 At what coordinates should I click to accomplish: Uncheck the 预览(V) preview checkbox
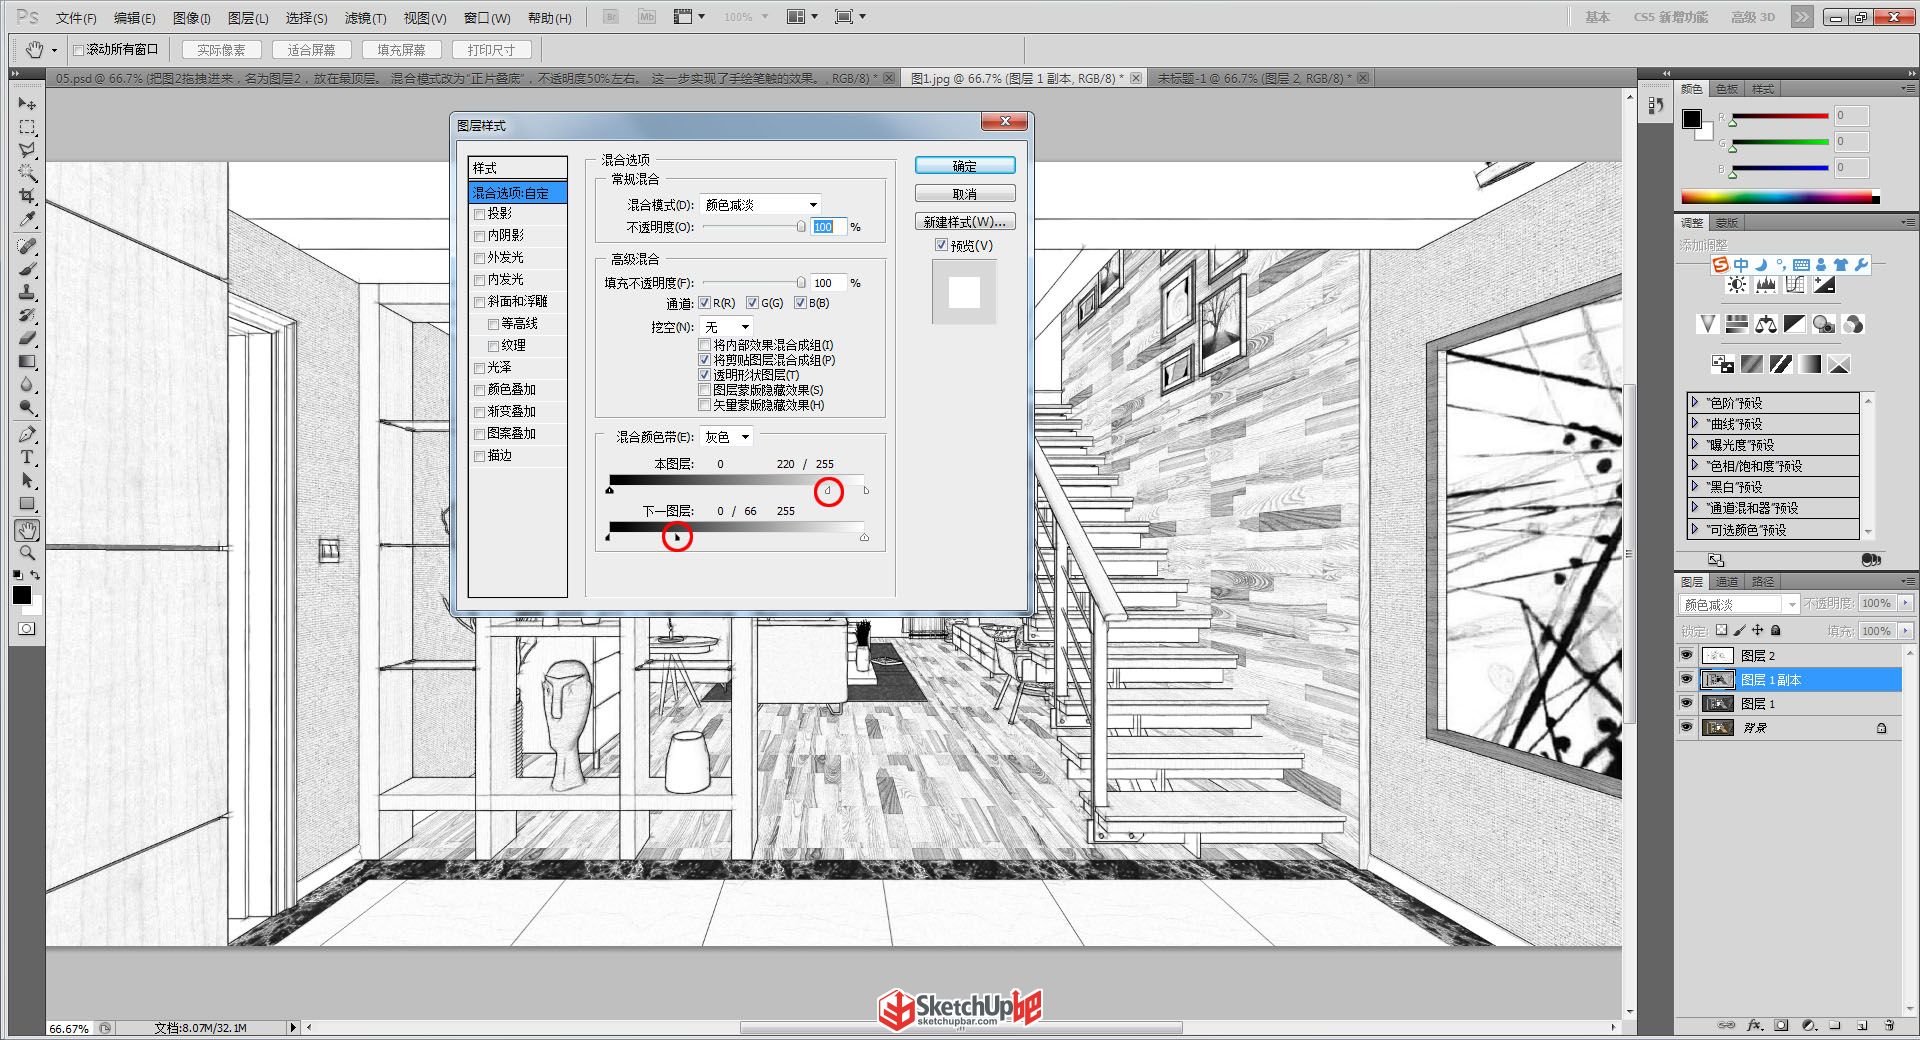point(941,245)
